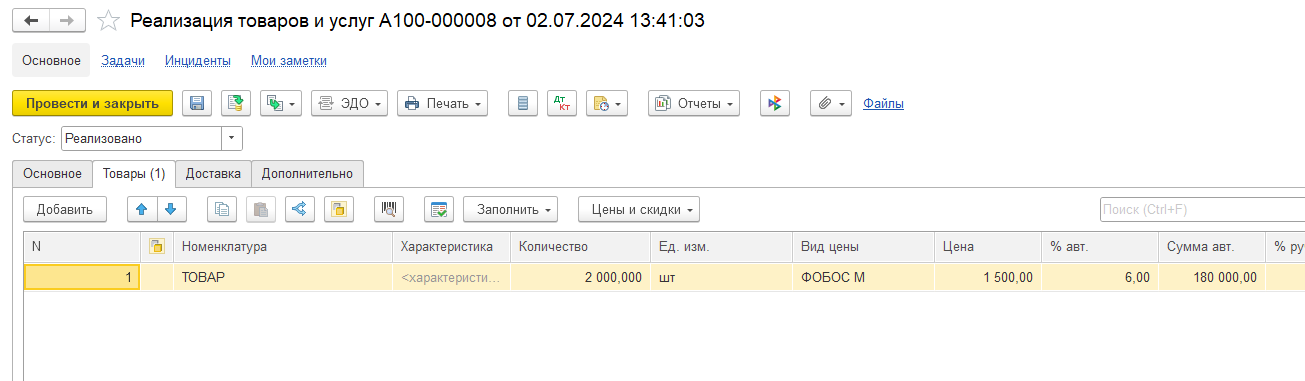Viewport: 1305px width, 381px height.
Task: Click the barcode scanner icon
Action: (388, 209)
